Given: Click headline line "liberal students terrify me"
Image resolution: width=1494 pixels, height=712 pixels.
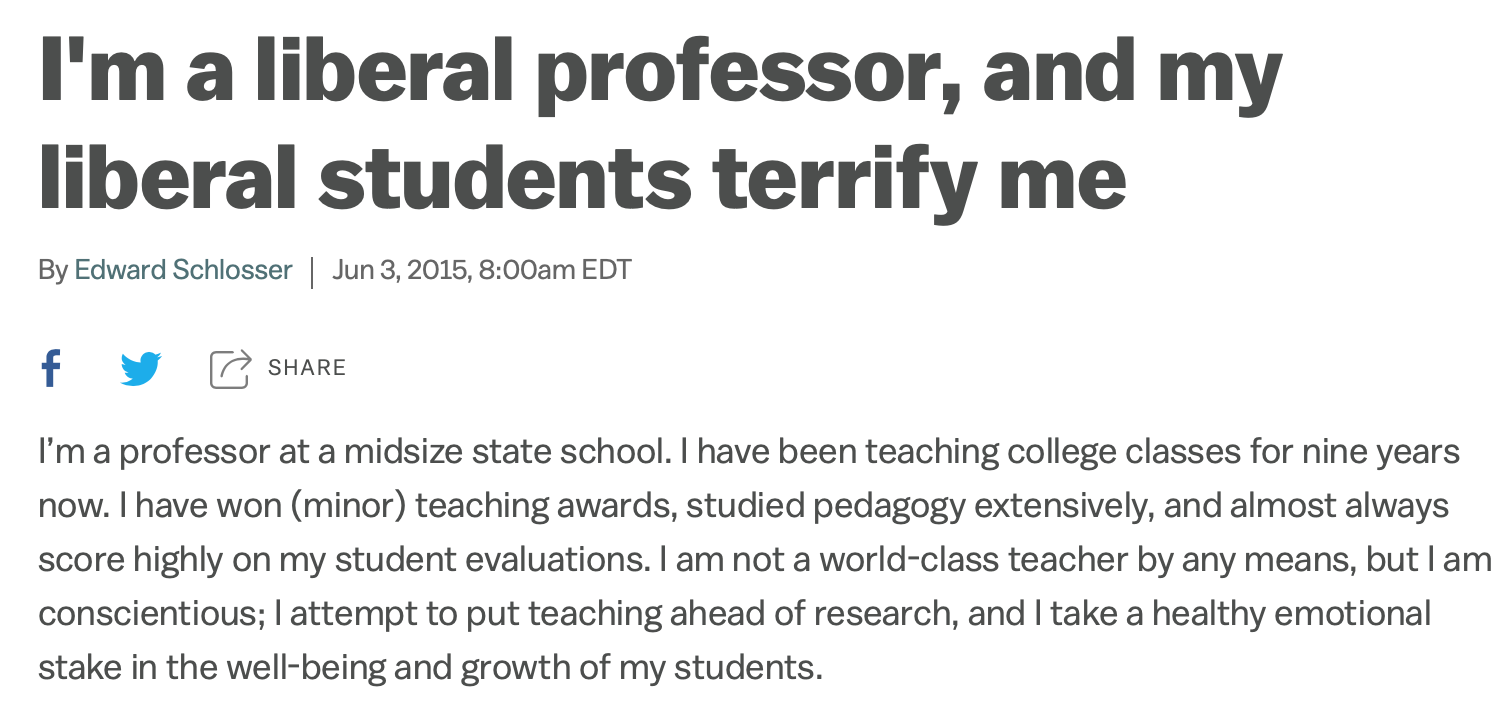Looking at the screenshot, I should (x=583, y=178).
